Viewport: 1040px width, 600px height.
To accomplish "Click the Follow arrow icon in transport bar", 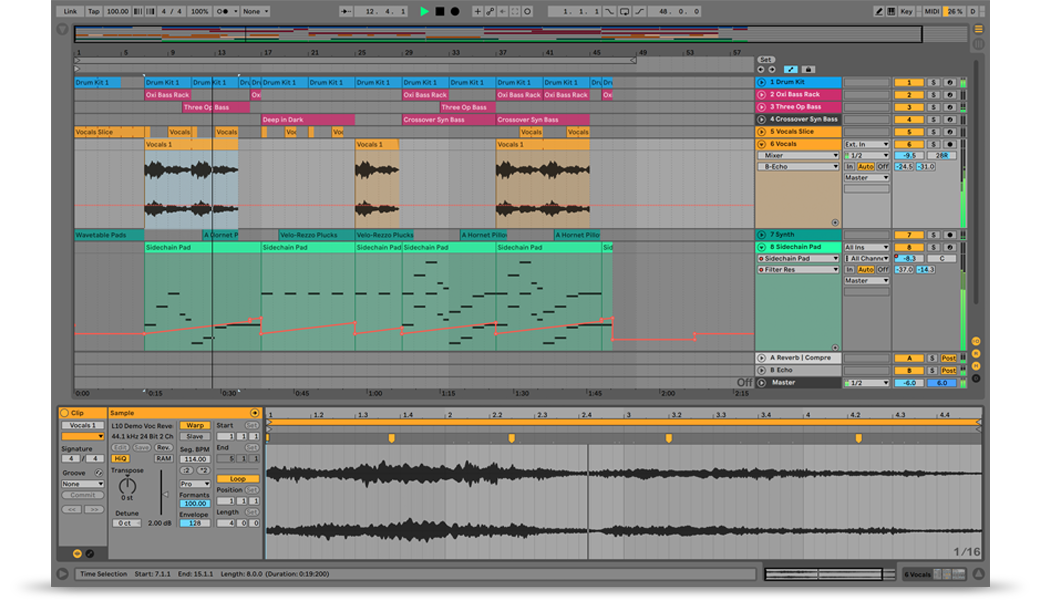I will click(346, 11).
